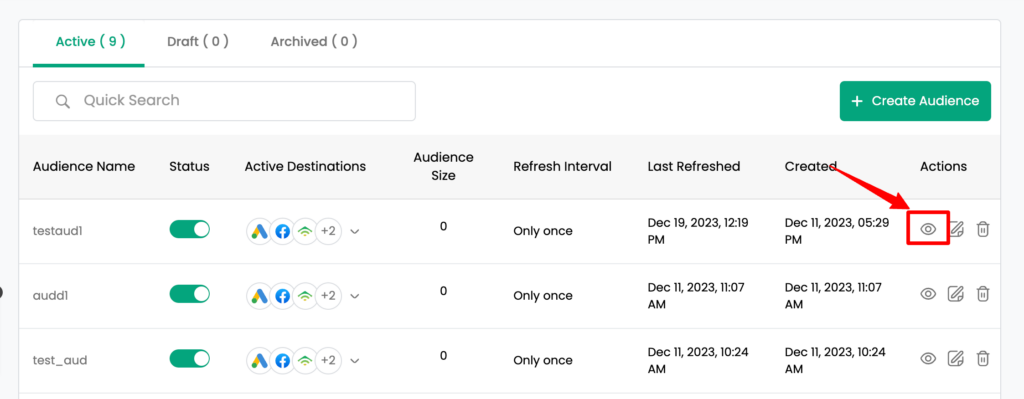Image resolution: width=1024 pixels, height=399 pixels.
Task: Open the Draft (0) tab
Action: coord(198,42)
